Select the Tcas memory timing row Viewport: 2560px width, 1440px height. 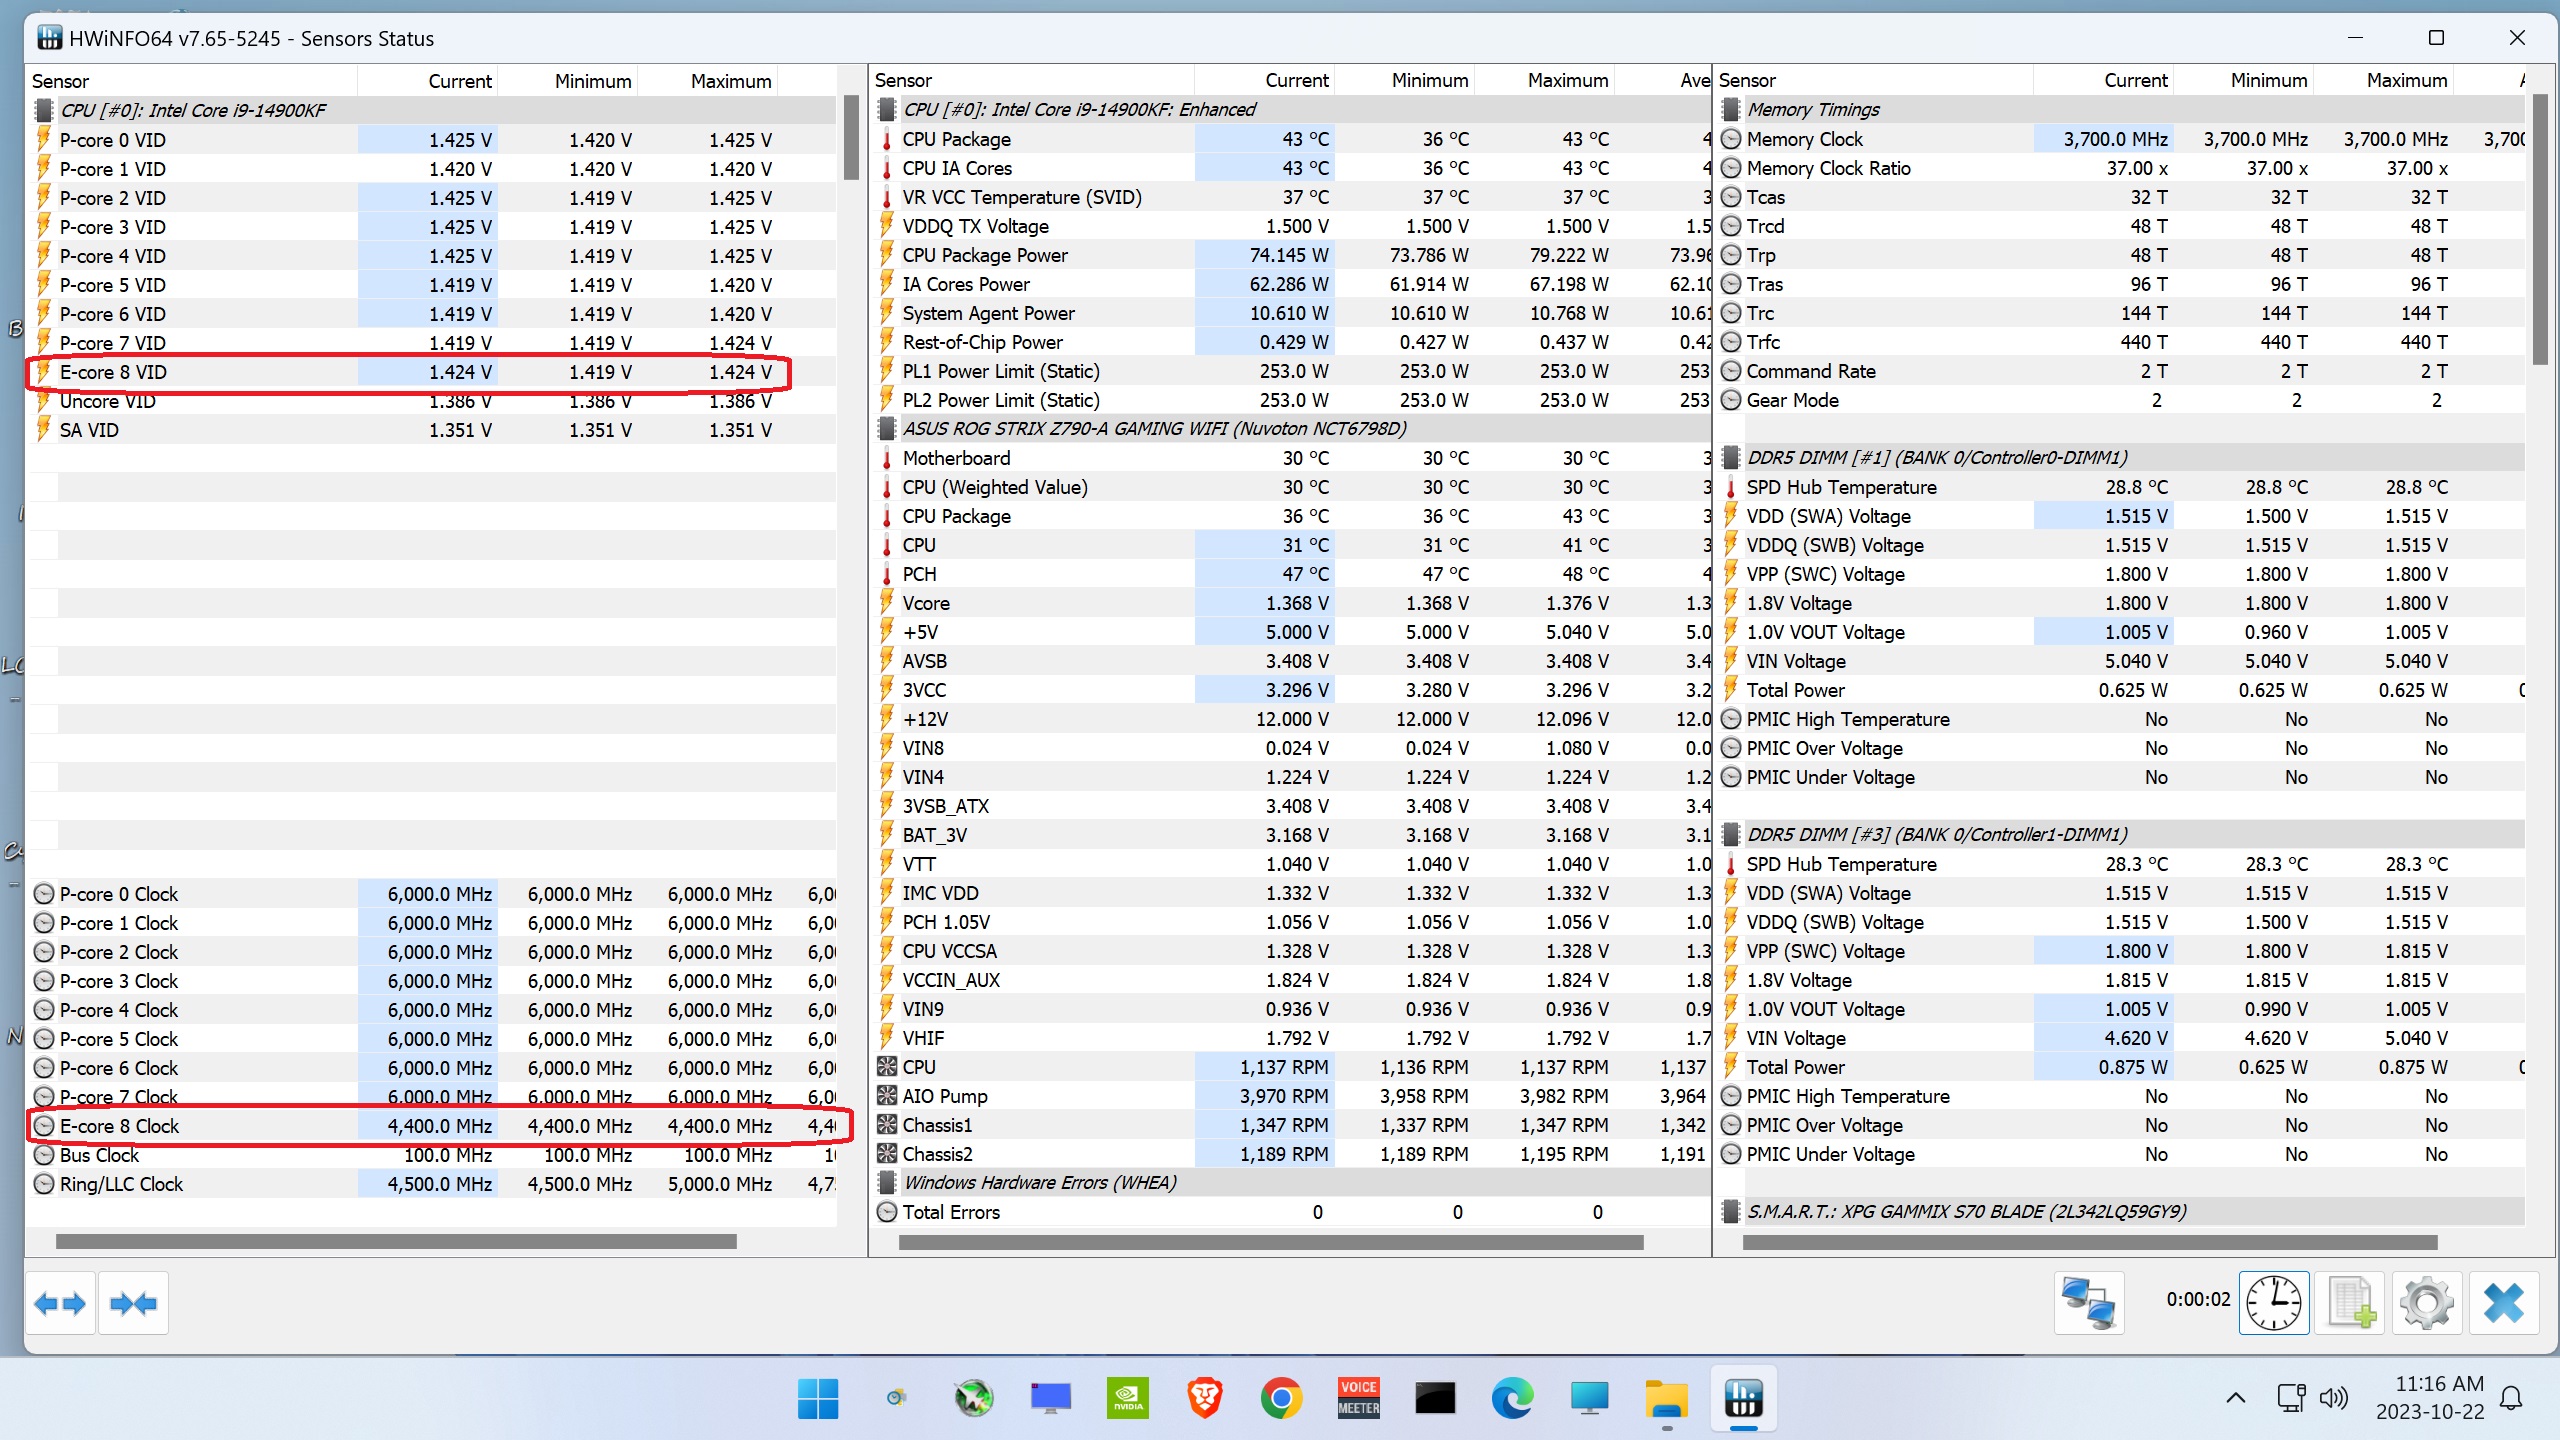pyautogui.click(x=2121, y=197)
